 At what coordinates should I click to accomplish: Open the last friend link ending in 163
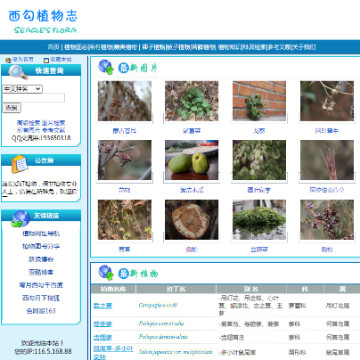point(41,311)
